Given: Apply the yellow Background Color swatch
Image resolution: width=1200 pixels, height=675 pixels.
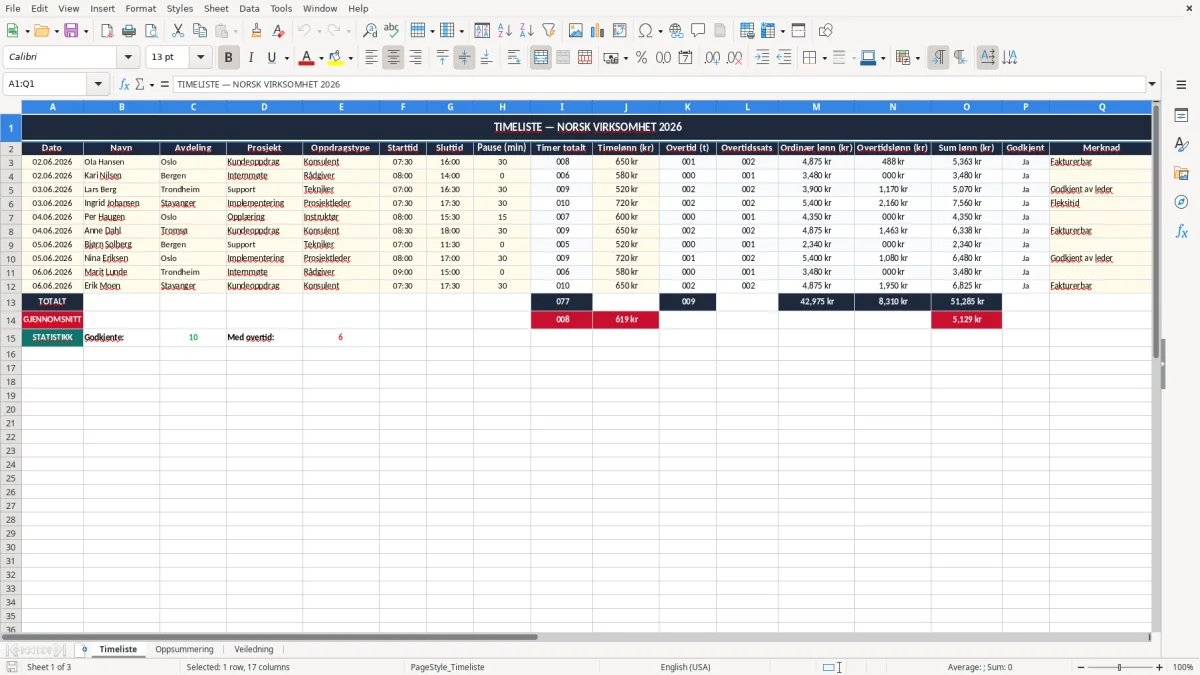Looking at the screenshot, I should click(336, 58).
